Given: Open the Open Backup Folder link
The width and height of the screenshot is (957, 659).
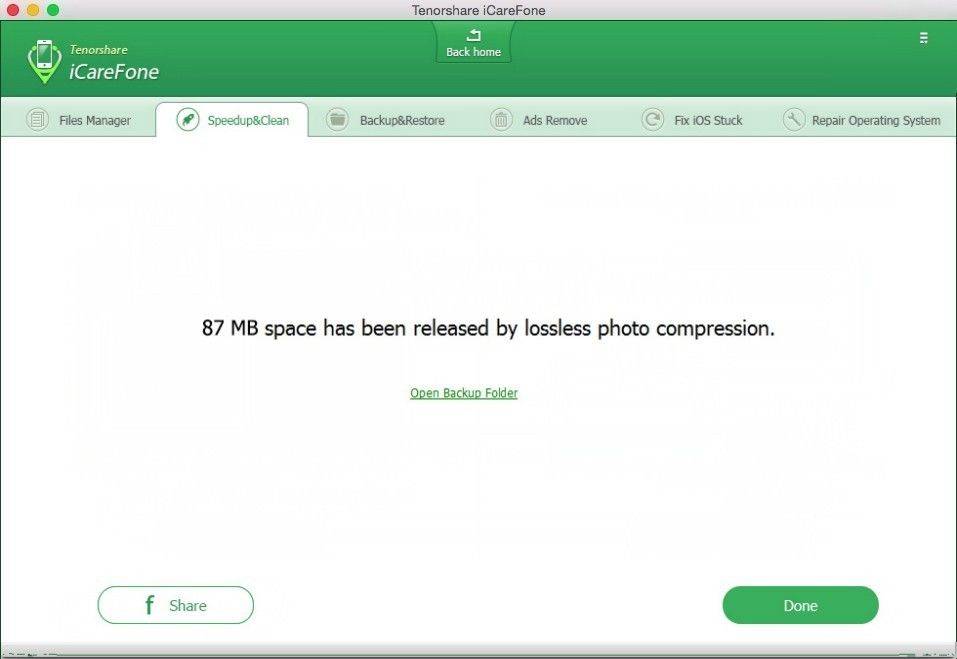Looking at the screenshot, I should point(464,393).
